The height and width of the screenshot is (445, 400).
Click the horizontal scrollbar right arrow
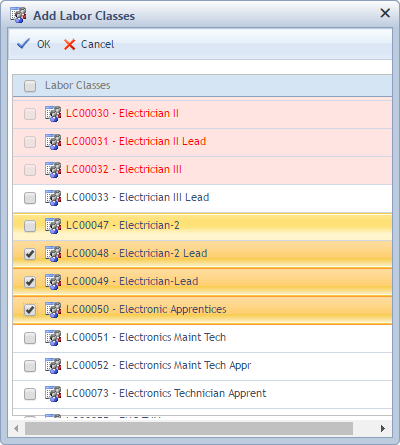(383, 428)
